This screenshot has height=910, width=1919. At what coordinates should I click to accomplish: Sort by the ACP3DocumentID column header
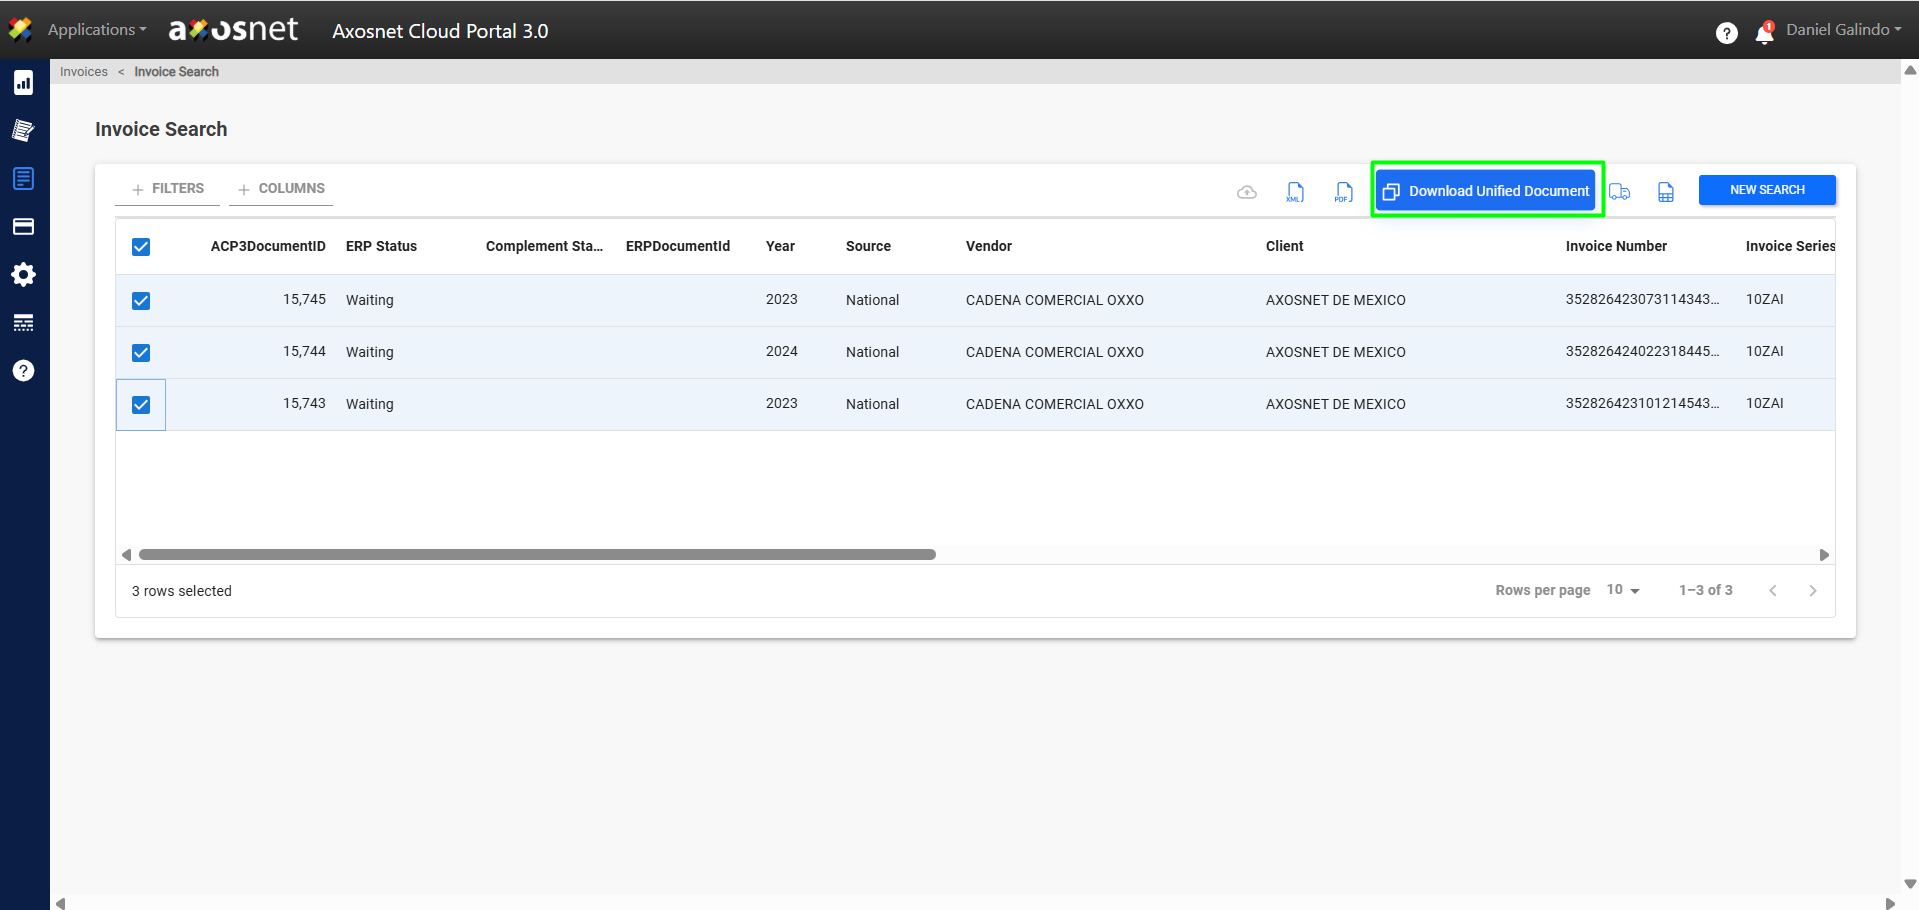tap(268, 246)
